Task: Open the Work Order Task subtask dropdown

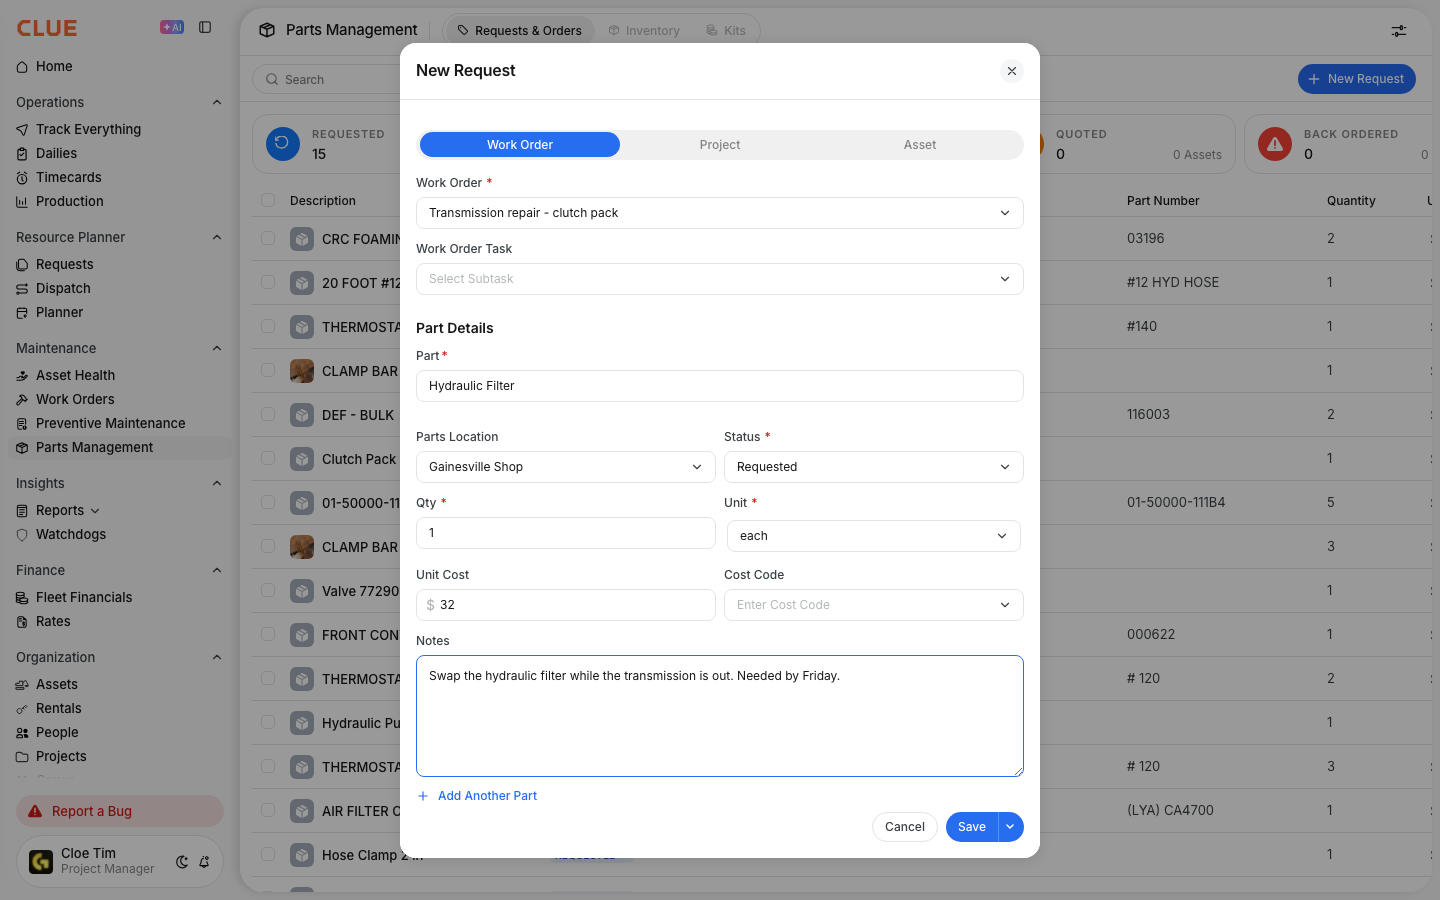Action: pos(720,279)
